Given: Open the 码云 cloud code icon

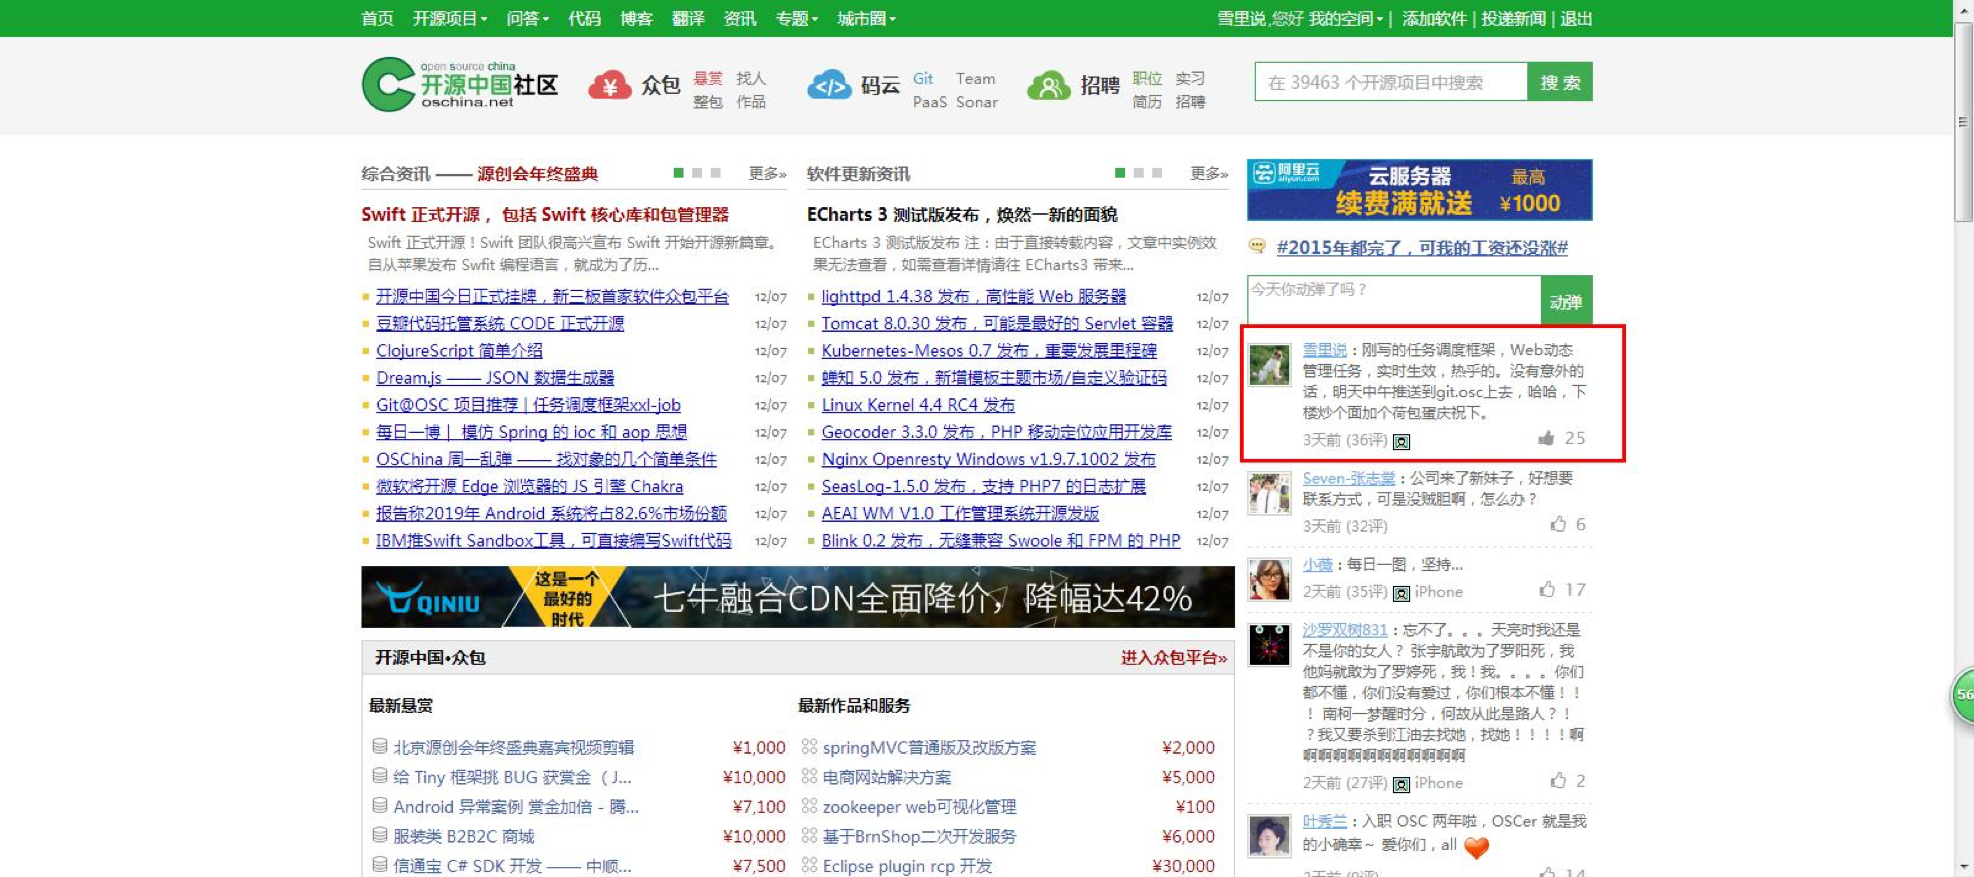Looking at the screenshot, I should click(x=829, y=86).
